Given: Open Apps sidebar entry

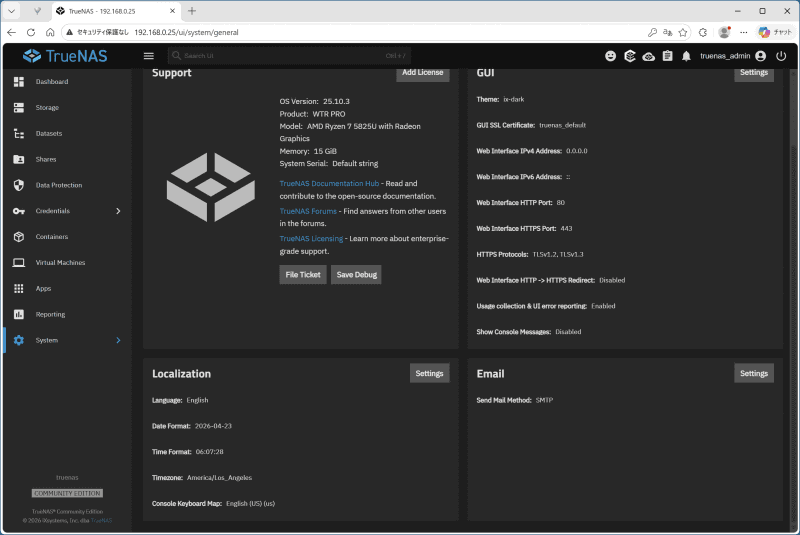Looking at the screenshot, I should (x=67, y=289).
